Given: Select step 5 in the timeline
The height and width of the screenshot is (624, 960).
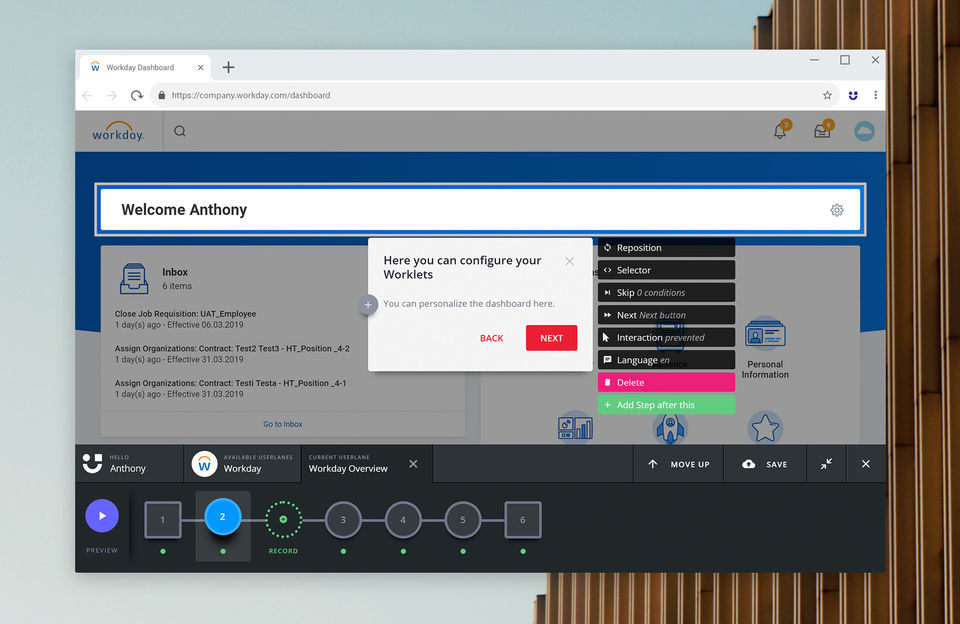Looking at the screenshot, I should click(x=463, y=520).
